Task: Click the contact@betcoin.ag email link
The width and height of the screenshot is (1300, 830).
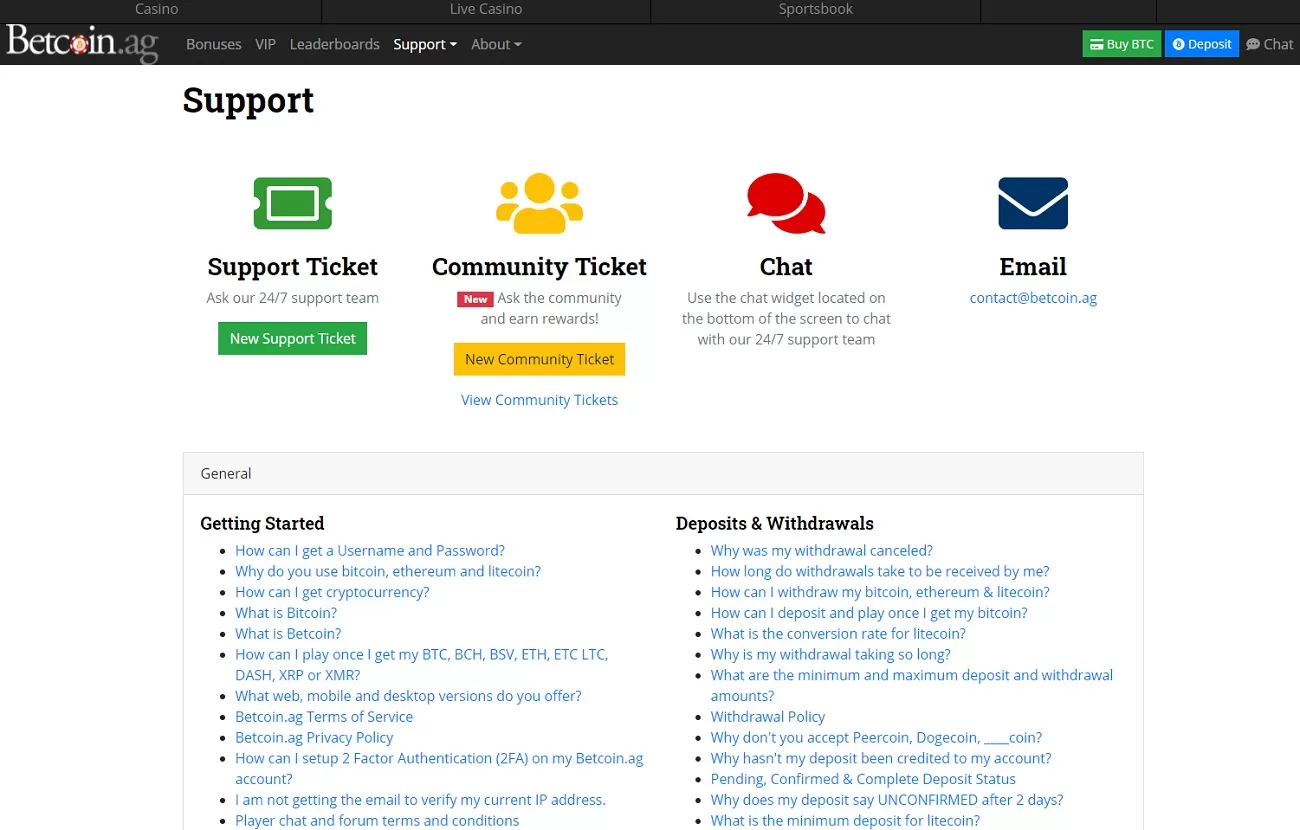Action: (1033, 298)
